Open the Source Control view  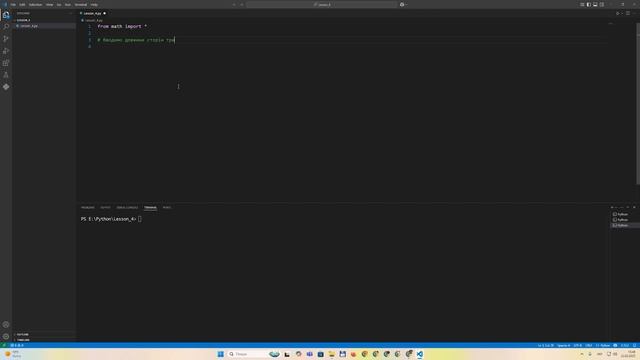(6, 39)
